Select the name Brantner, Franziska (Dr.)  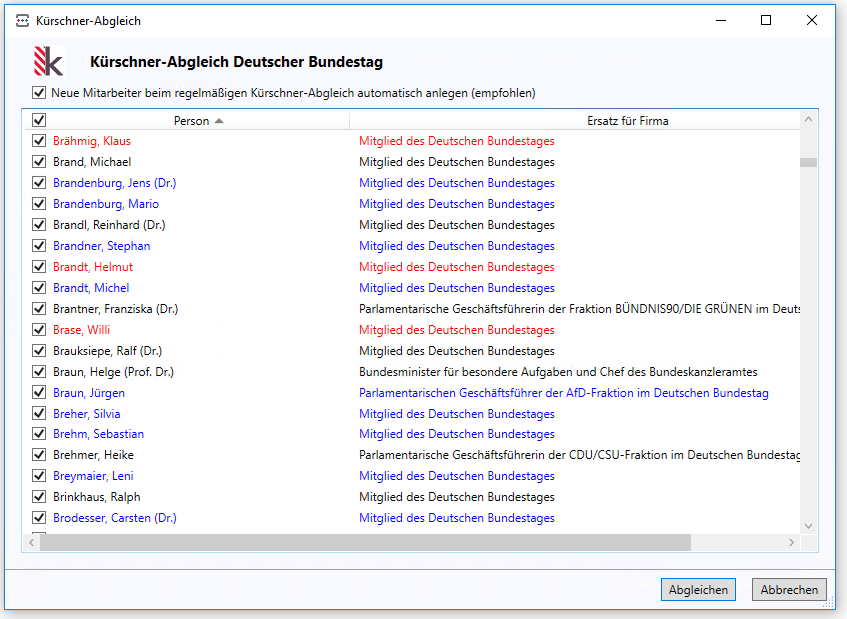click(116, 309)
